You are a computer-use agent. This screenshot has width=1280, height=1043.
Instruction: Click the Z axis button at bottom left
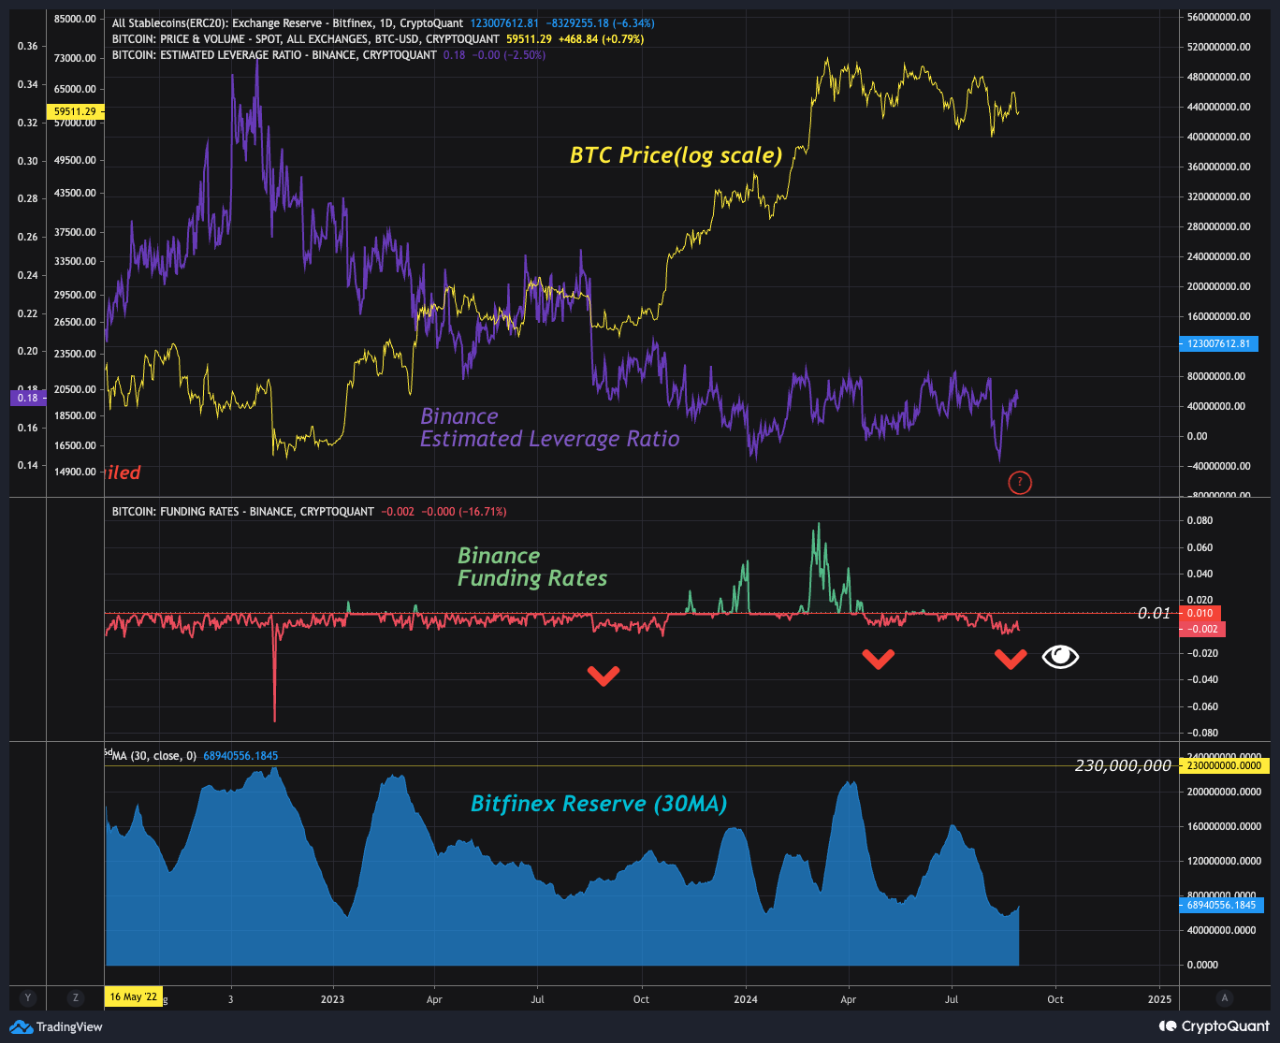tap(75, 998)
